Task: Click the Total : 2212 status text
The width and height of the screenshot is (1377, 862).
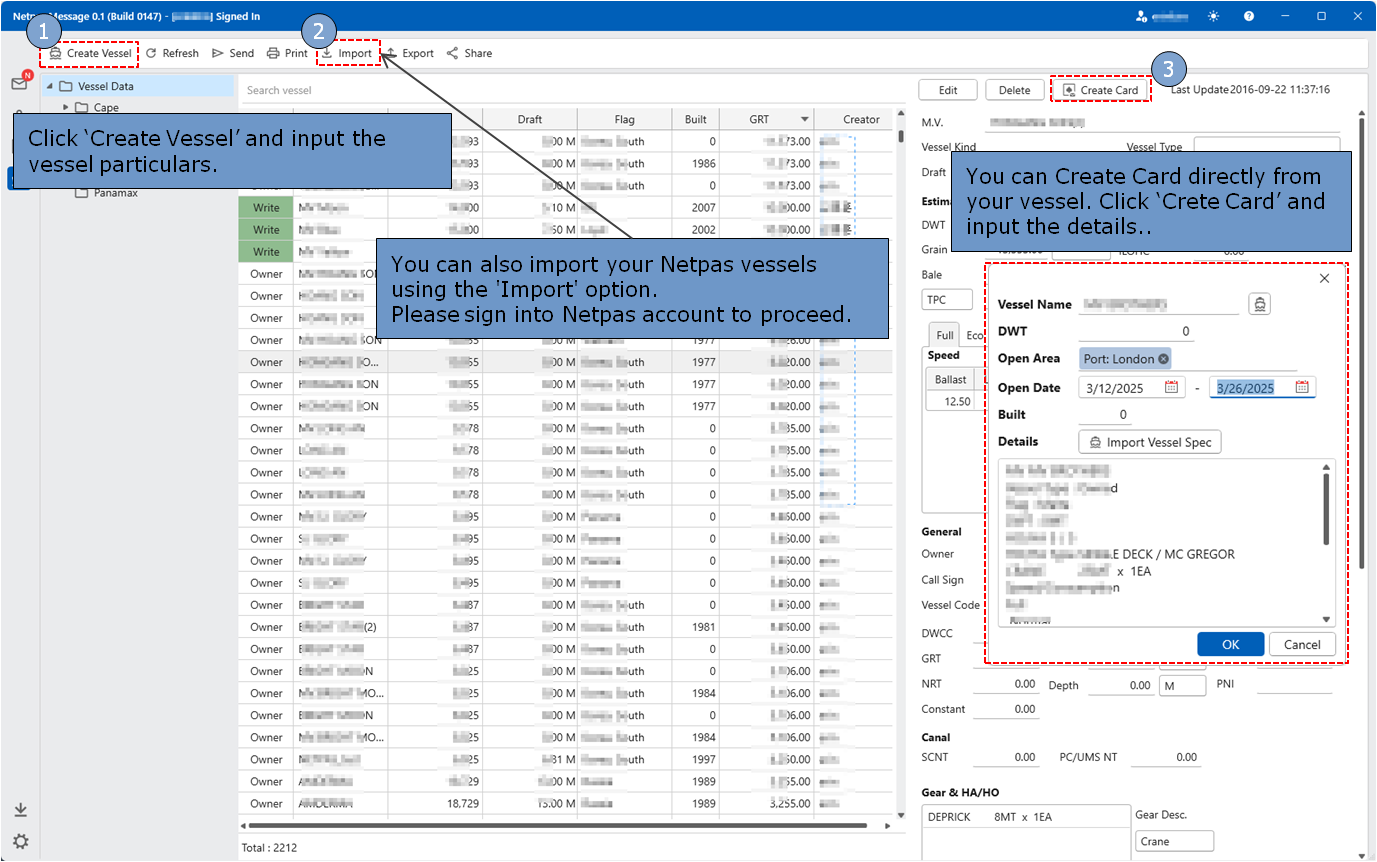Action: coord(269,847)
